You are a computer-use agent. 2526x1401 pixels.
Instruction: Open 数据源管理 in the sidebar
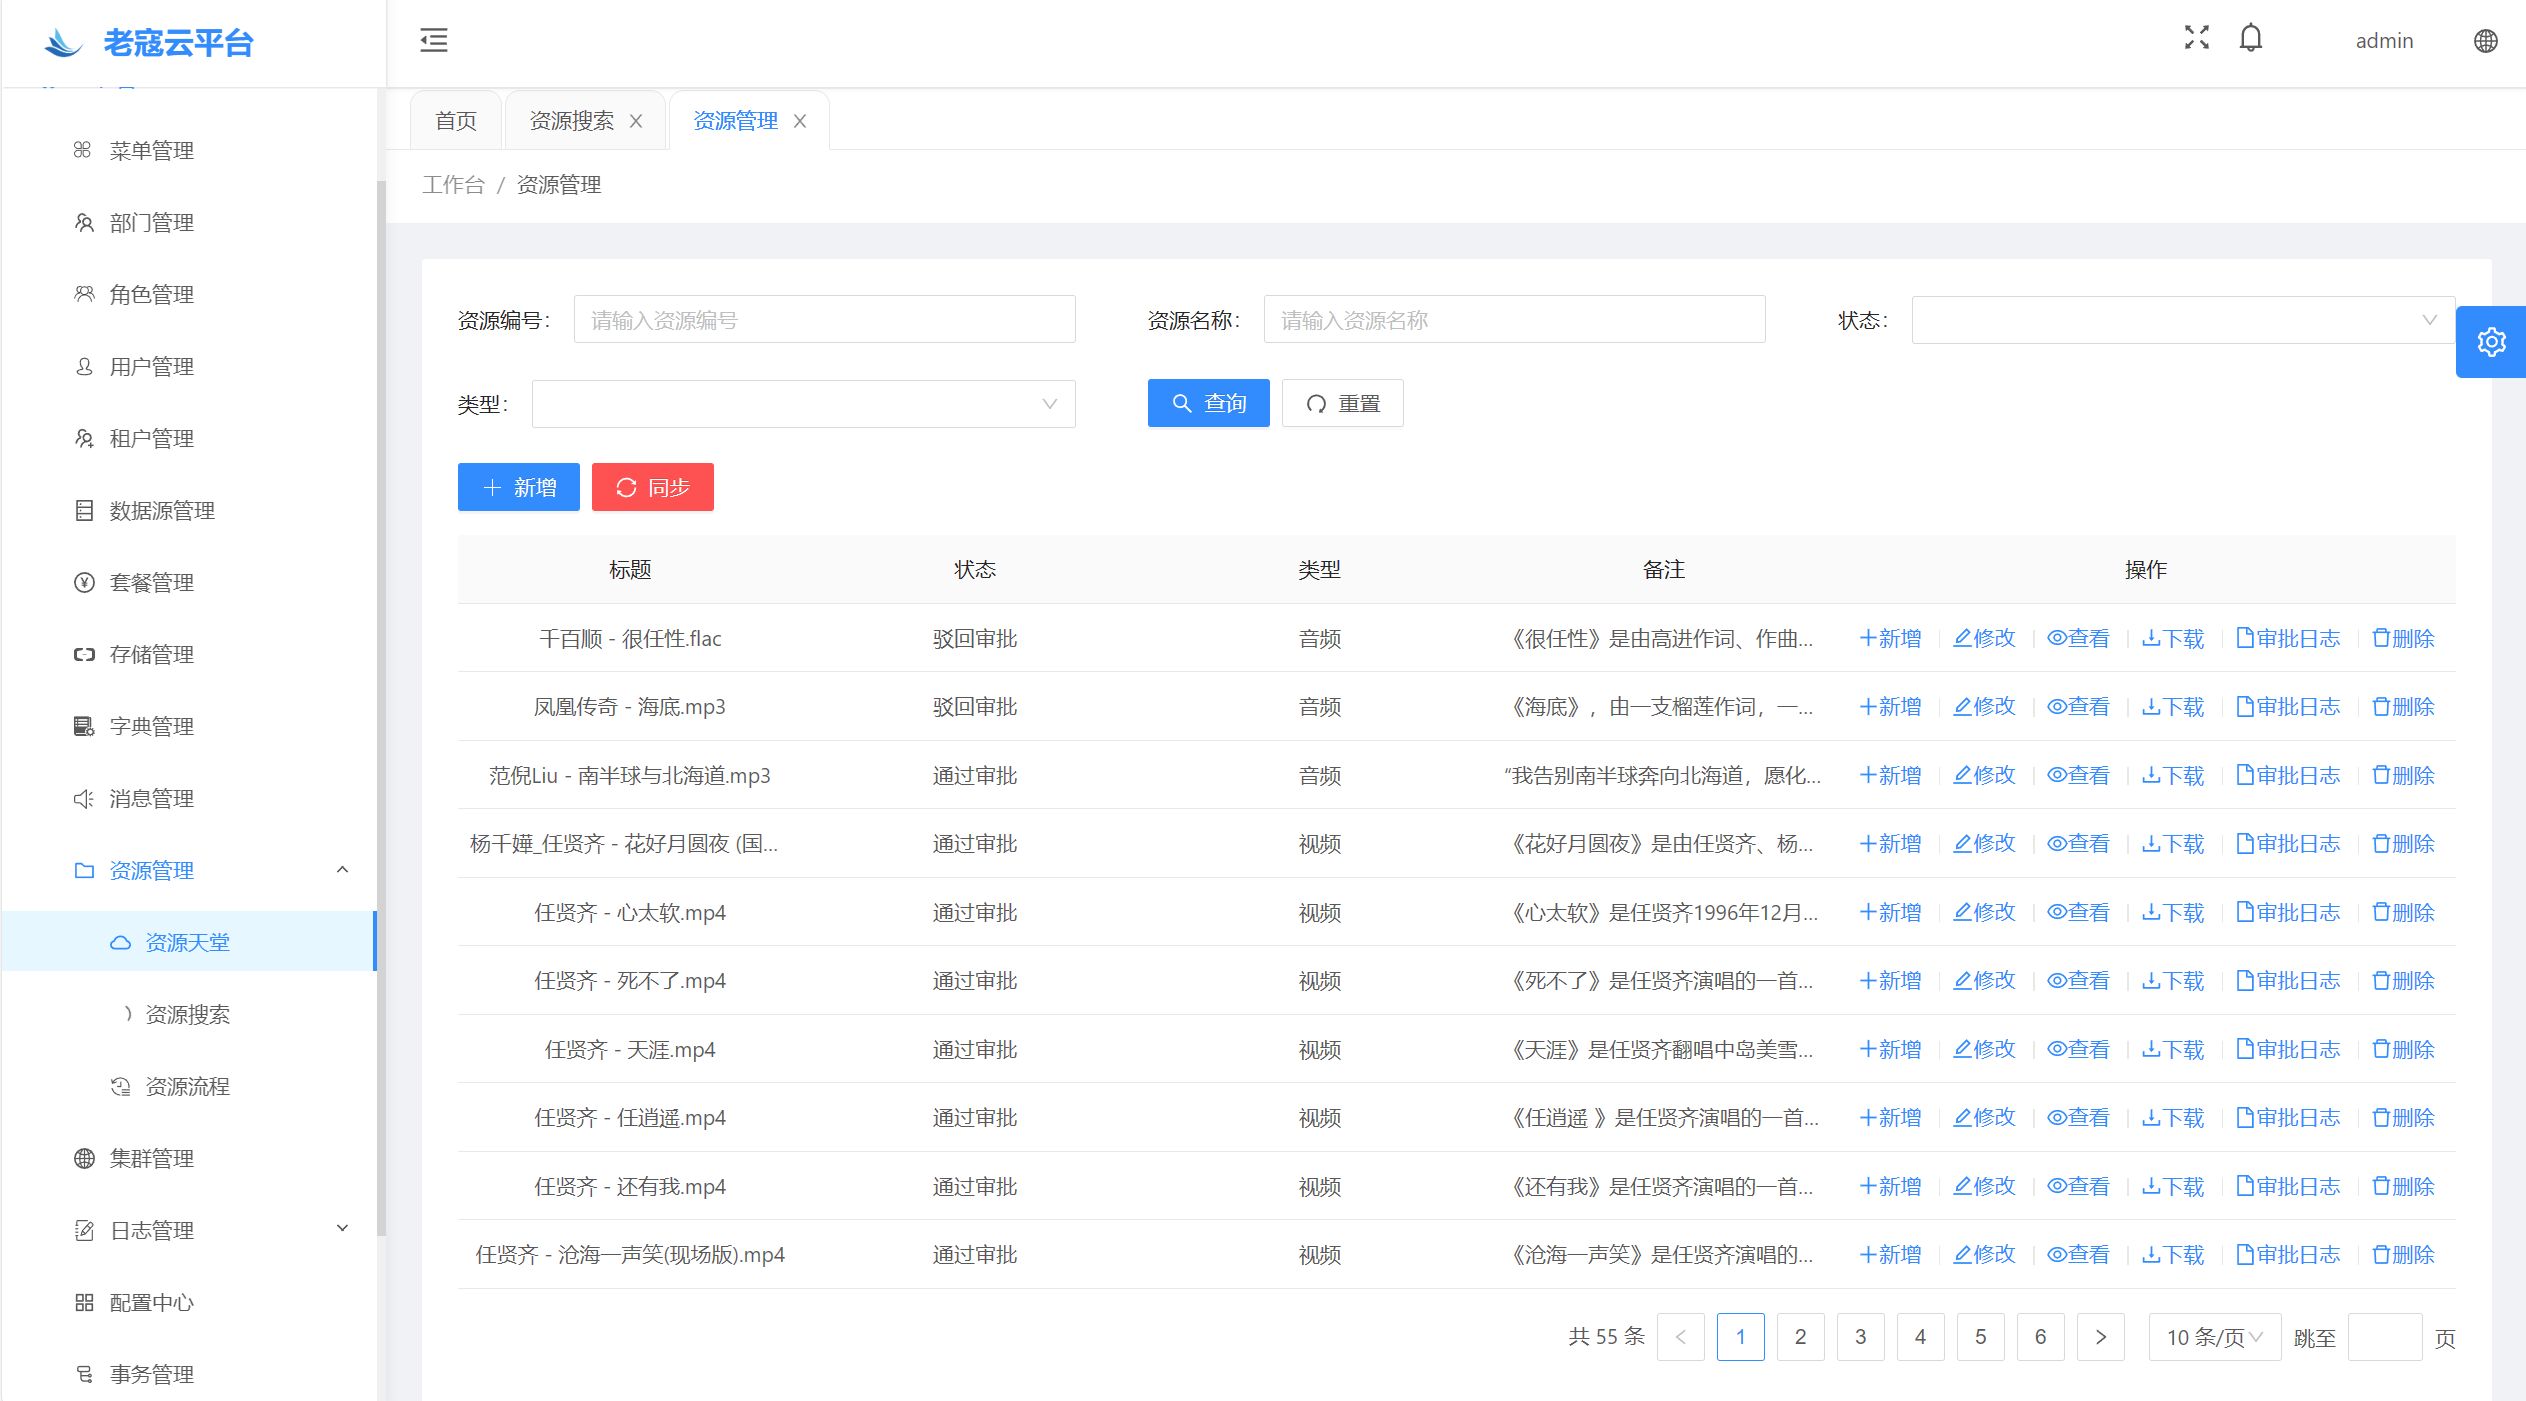point(162,511)
